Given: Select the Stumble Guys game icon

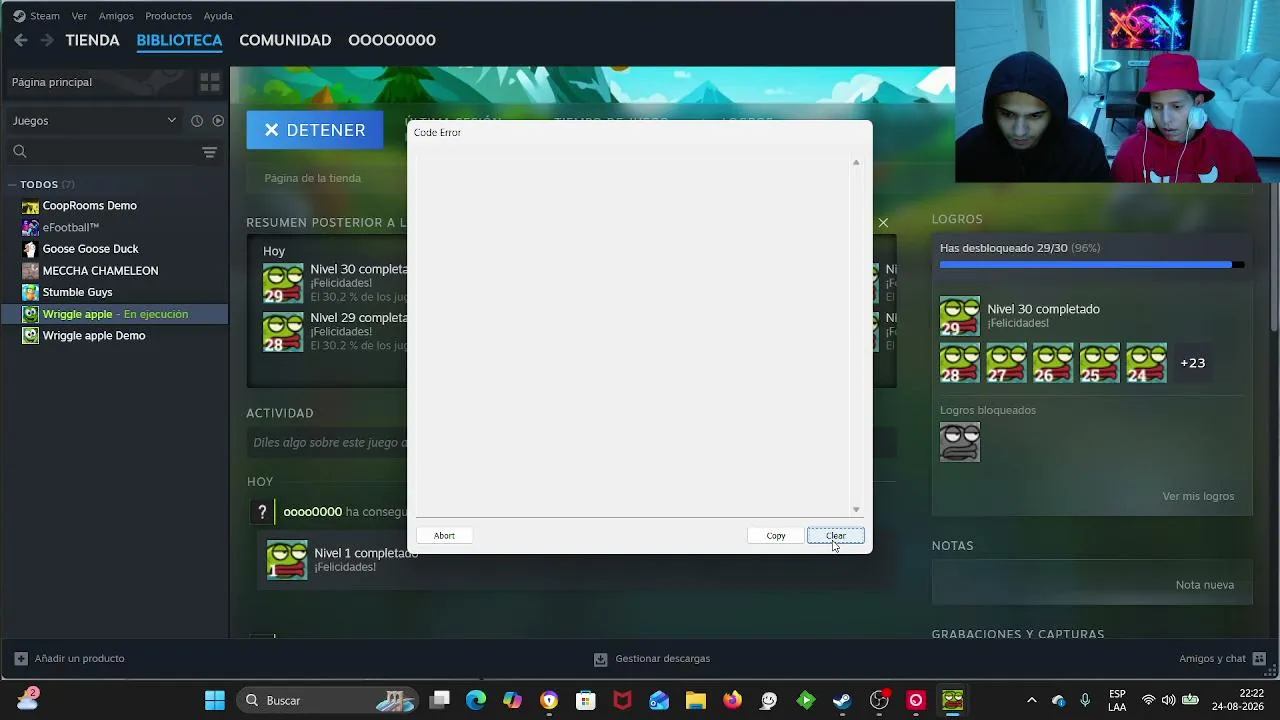Looking at the screenshot, I should point(31,292).
